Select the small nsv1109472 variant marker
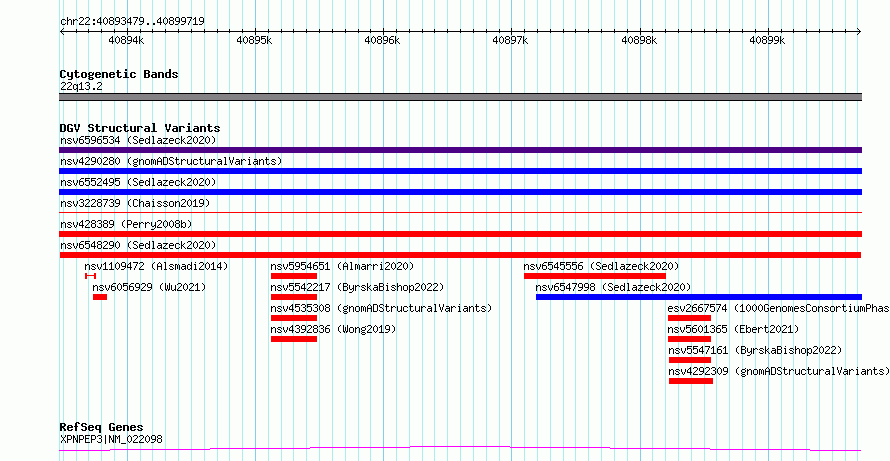The height and width of the screenshot is (461, 890). point(90,276)
